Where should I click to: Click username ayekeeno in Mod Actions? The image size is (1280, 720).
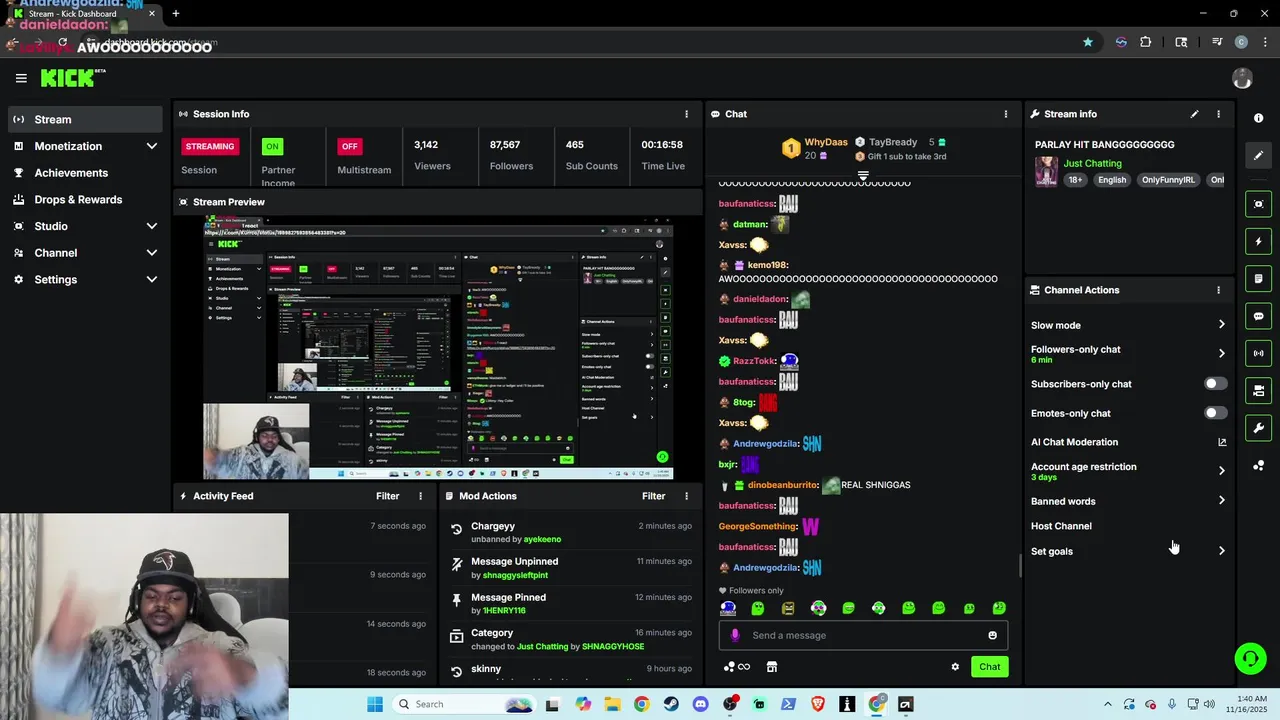[x=542, y=539]
